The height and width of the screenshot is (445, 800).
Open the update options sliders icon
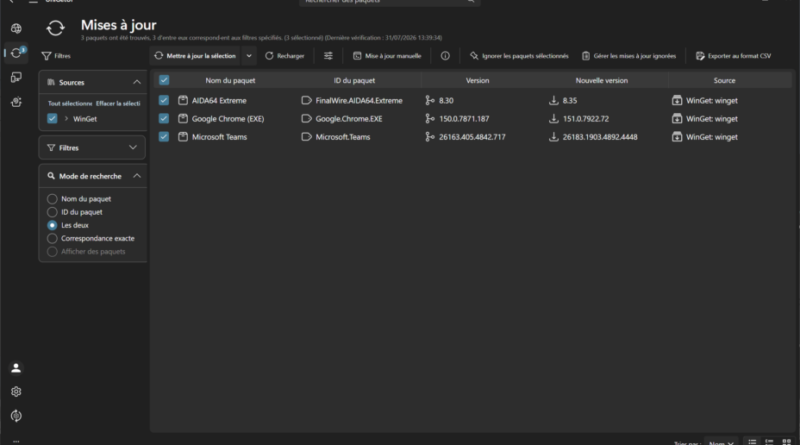[329, 56]
